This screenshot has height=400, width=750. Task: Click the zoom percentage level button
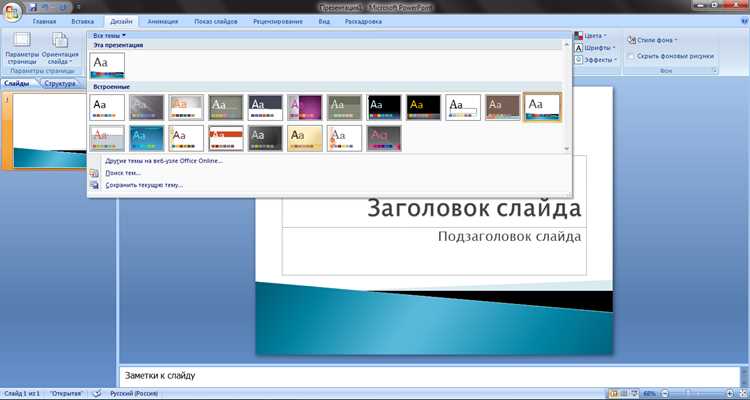click(650, 394)
